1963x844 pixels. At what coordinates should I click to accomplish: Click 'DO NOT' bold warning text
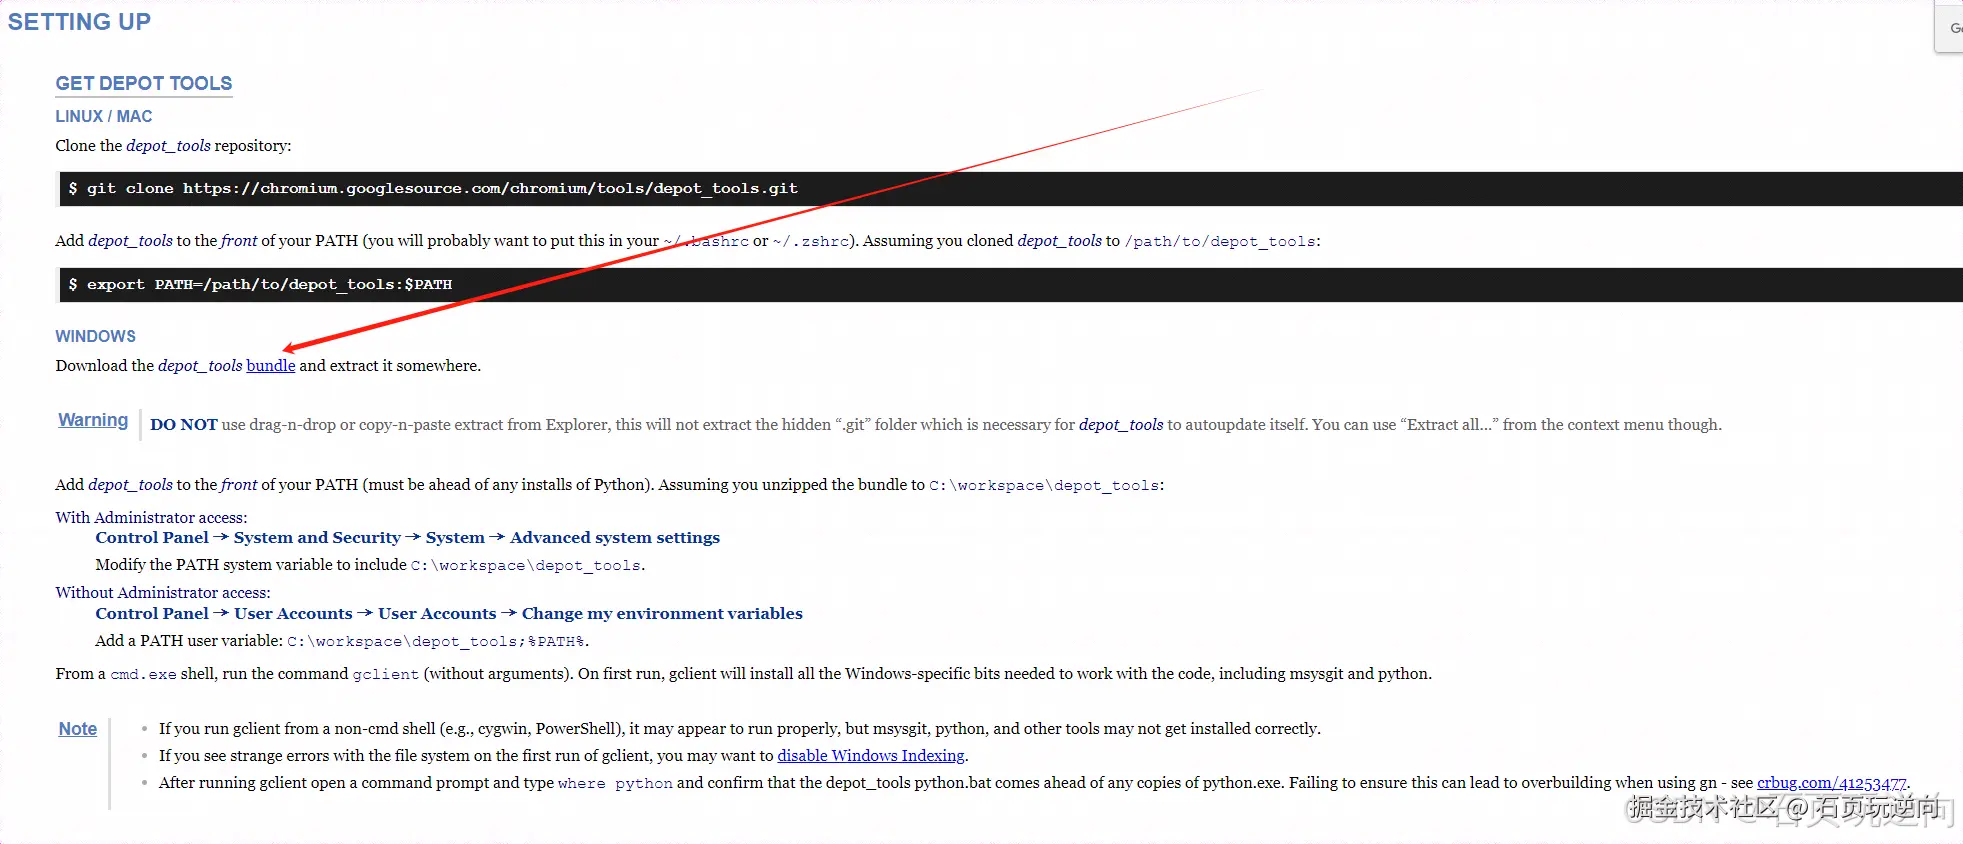[x=184, y=425]
